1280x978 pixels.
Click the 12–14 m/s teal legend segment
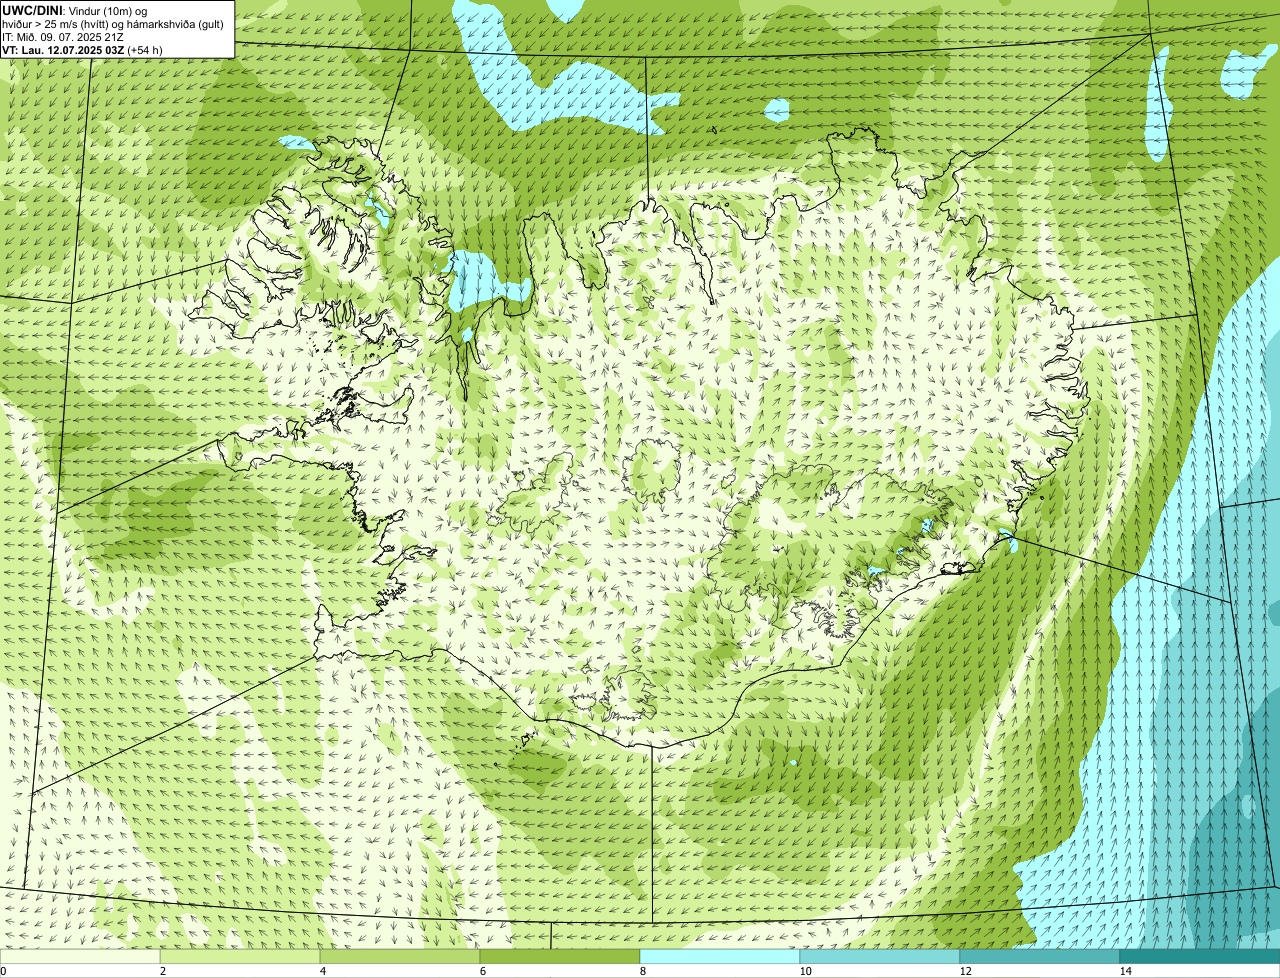[x=1040, y=956]
